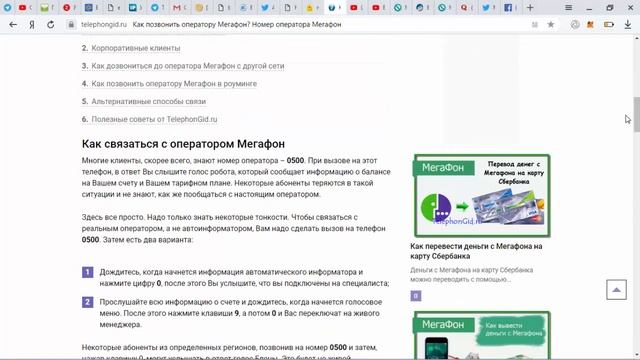Click the page URL telephongid.ru in address bar
Viewport: 640px width, 360px height.
point(104,24)
